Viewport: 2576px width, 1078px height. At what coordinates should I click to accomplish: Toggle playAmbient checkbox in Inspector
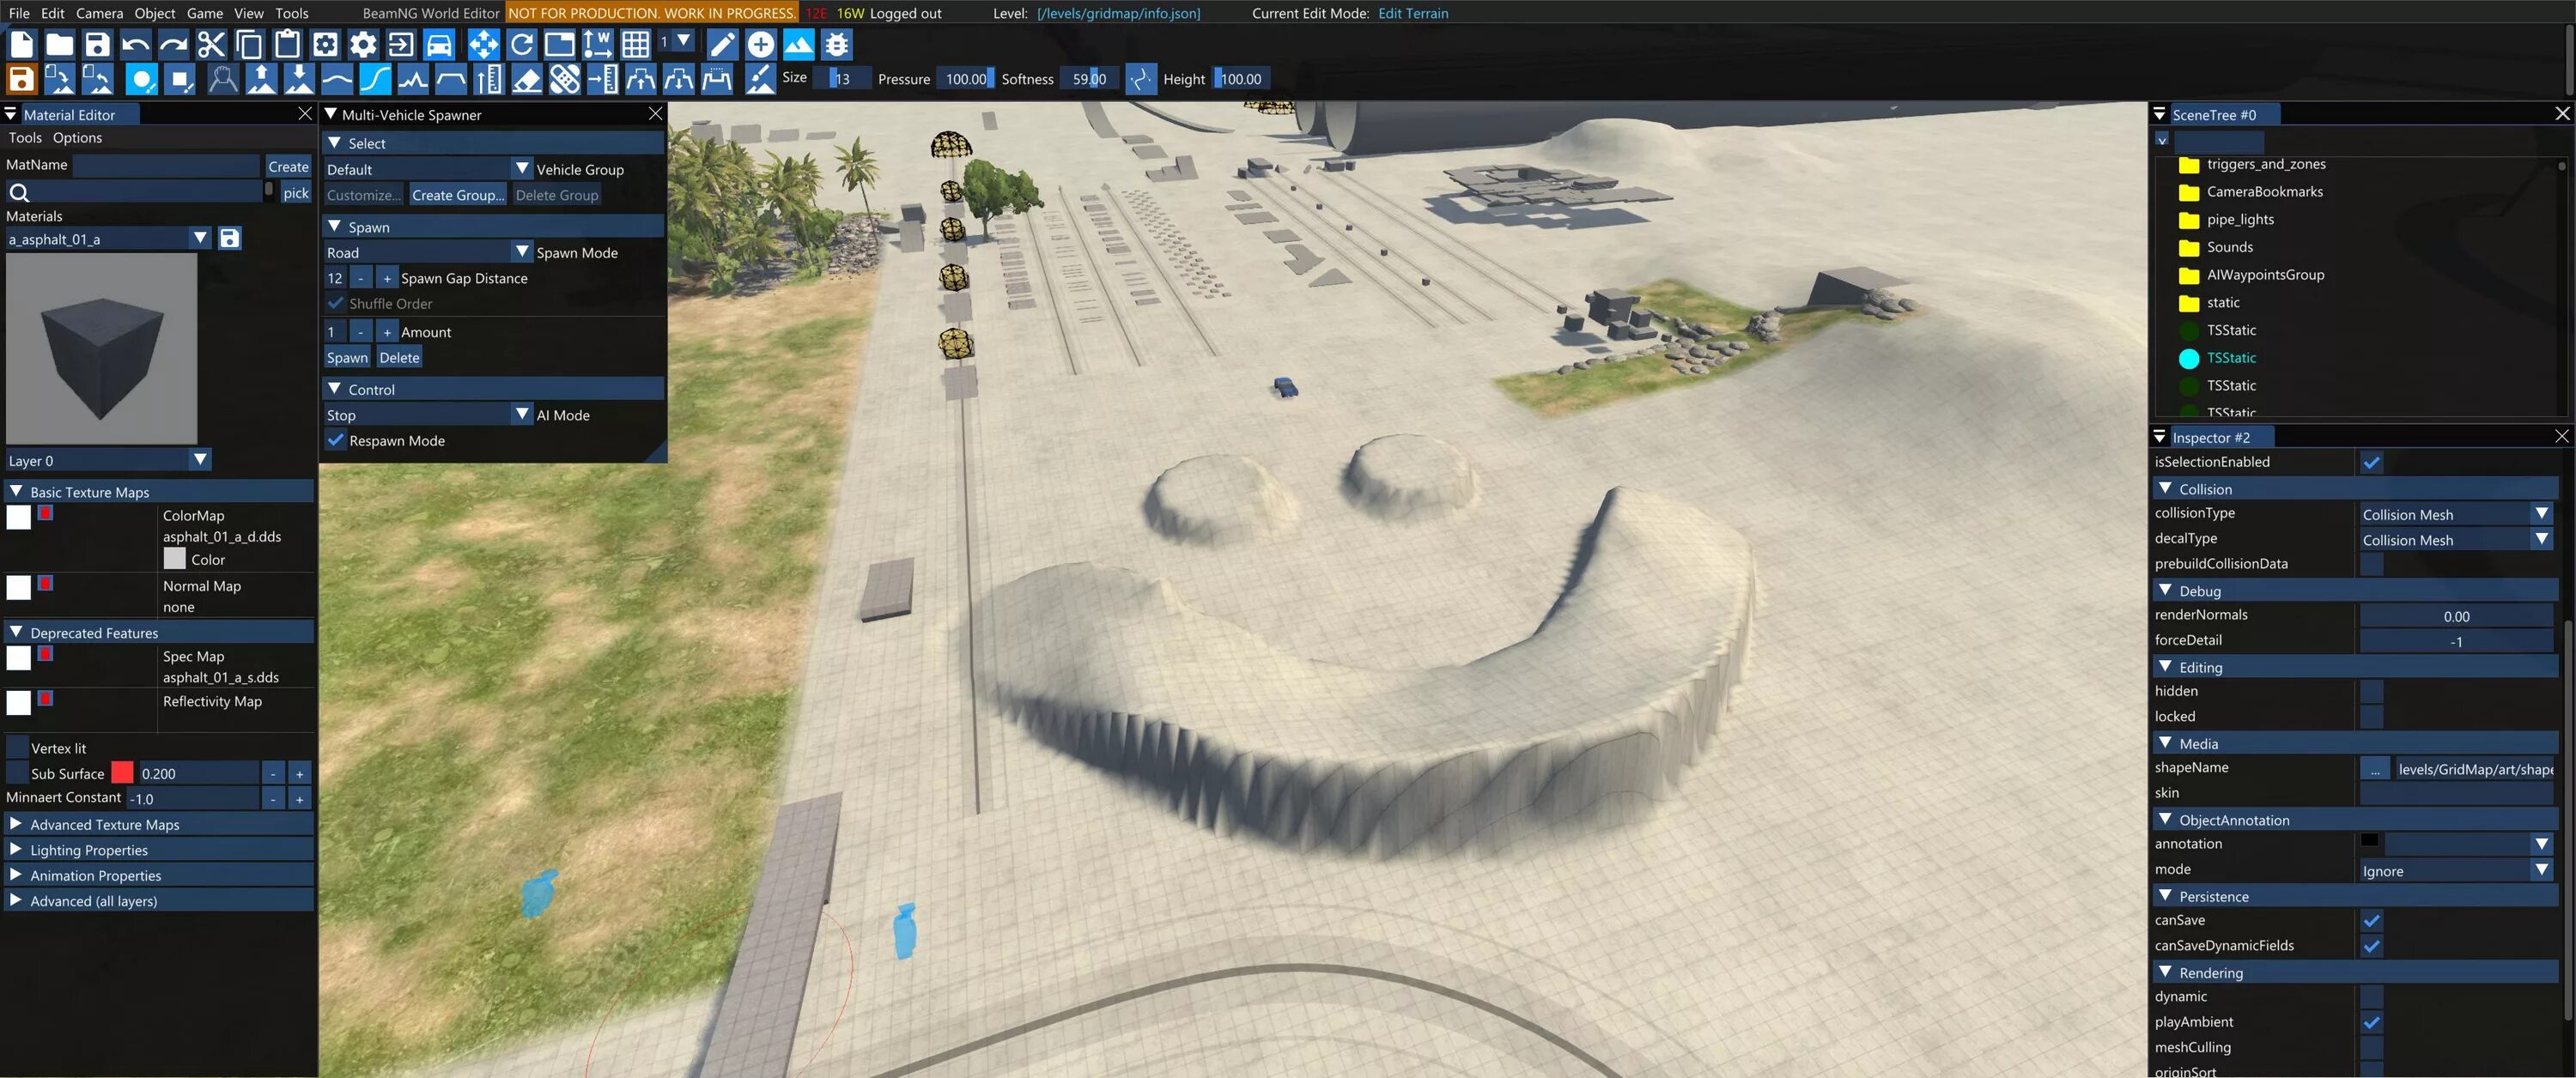2371,1022
